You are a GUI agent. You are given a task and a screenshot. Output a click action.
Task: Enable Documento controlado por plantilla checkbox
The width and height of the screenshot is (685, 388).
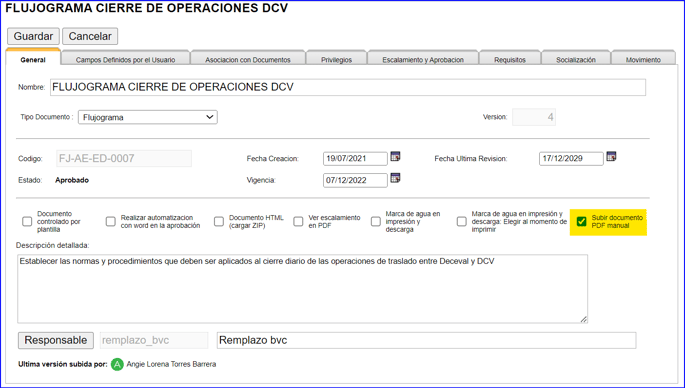tap(27, 222)
